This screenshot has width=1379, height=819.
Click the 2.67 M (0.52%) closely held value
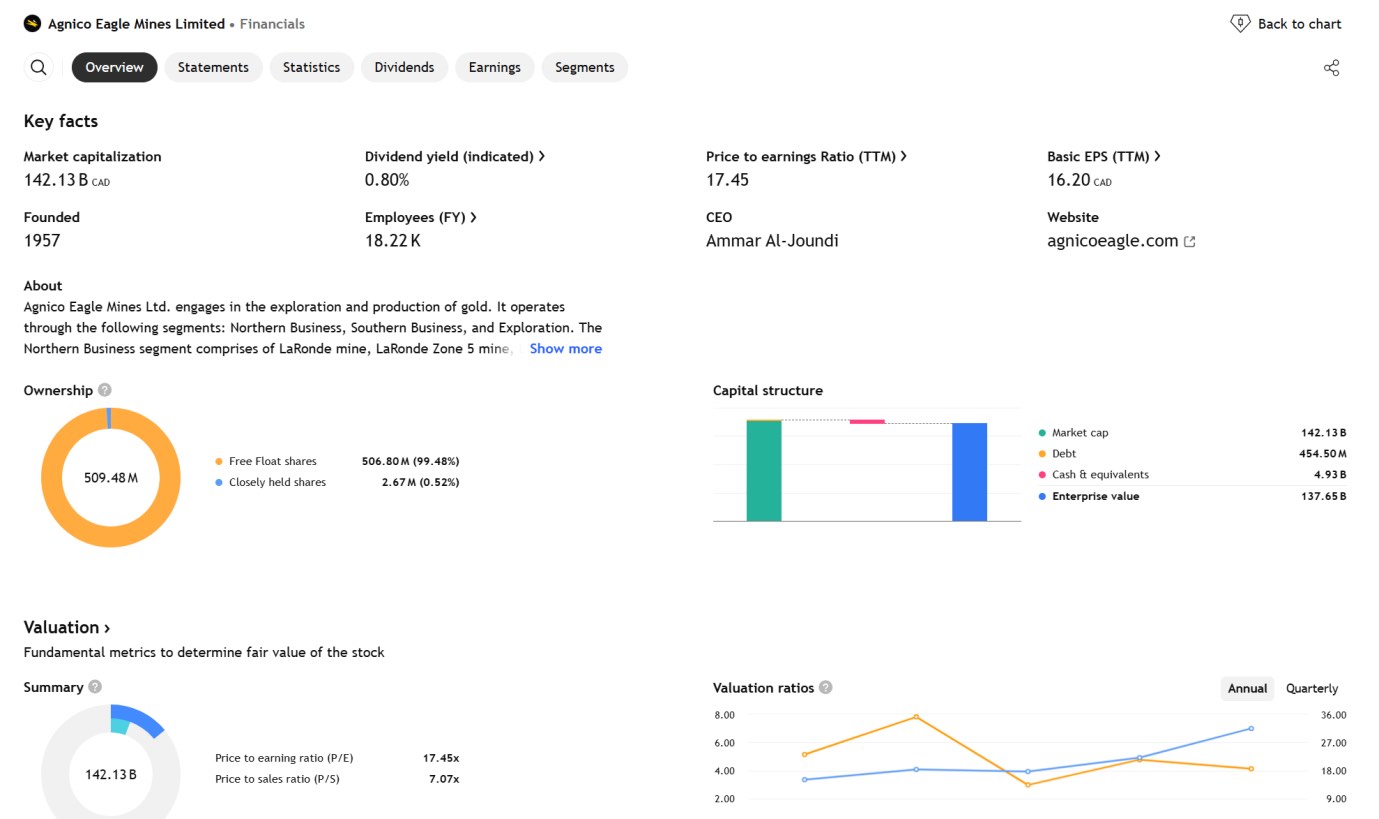click(420, 482)
